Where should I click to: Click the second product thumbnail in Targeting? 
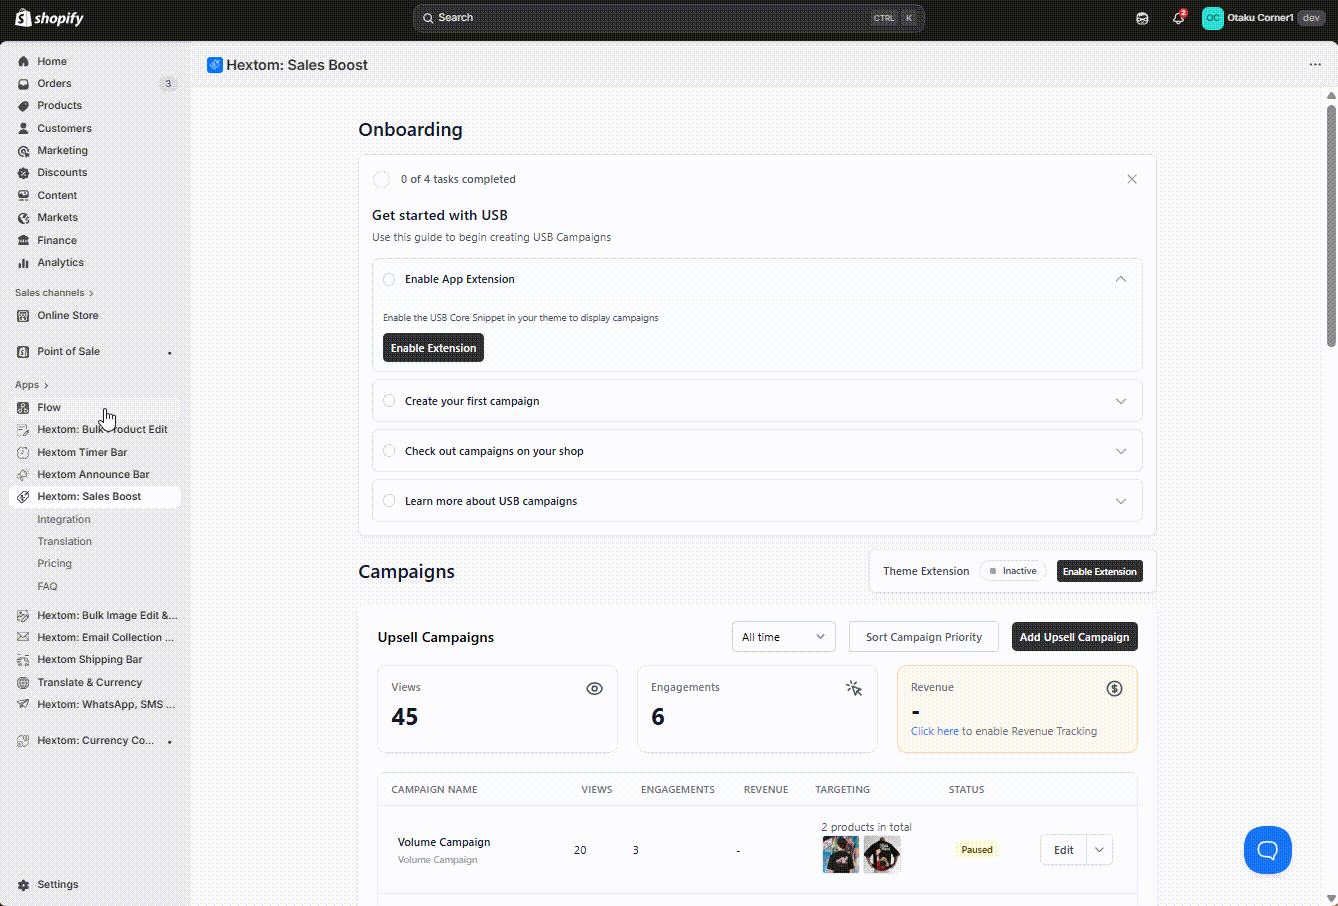[x=882, y=855]
